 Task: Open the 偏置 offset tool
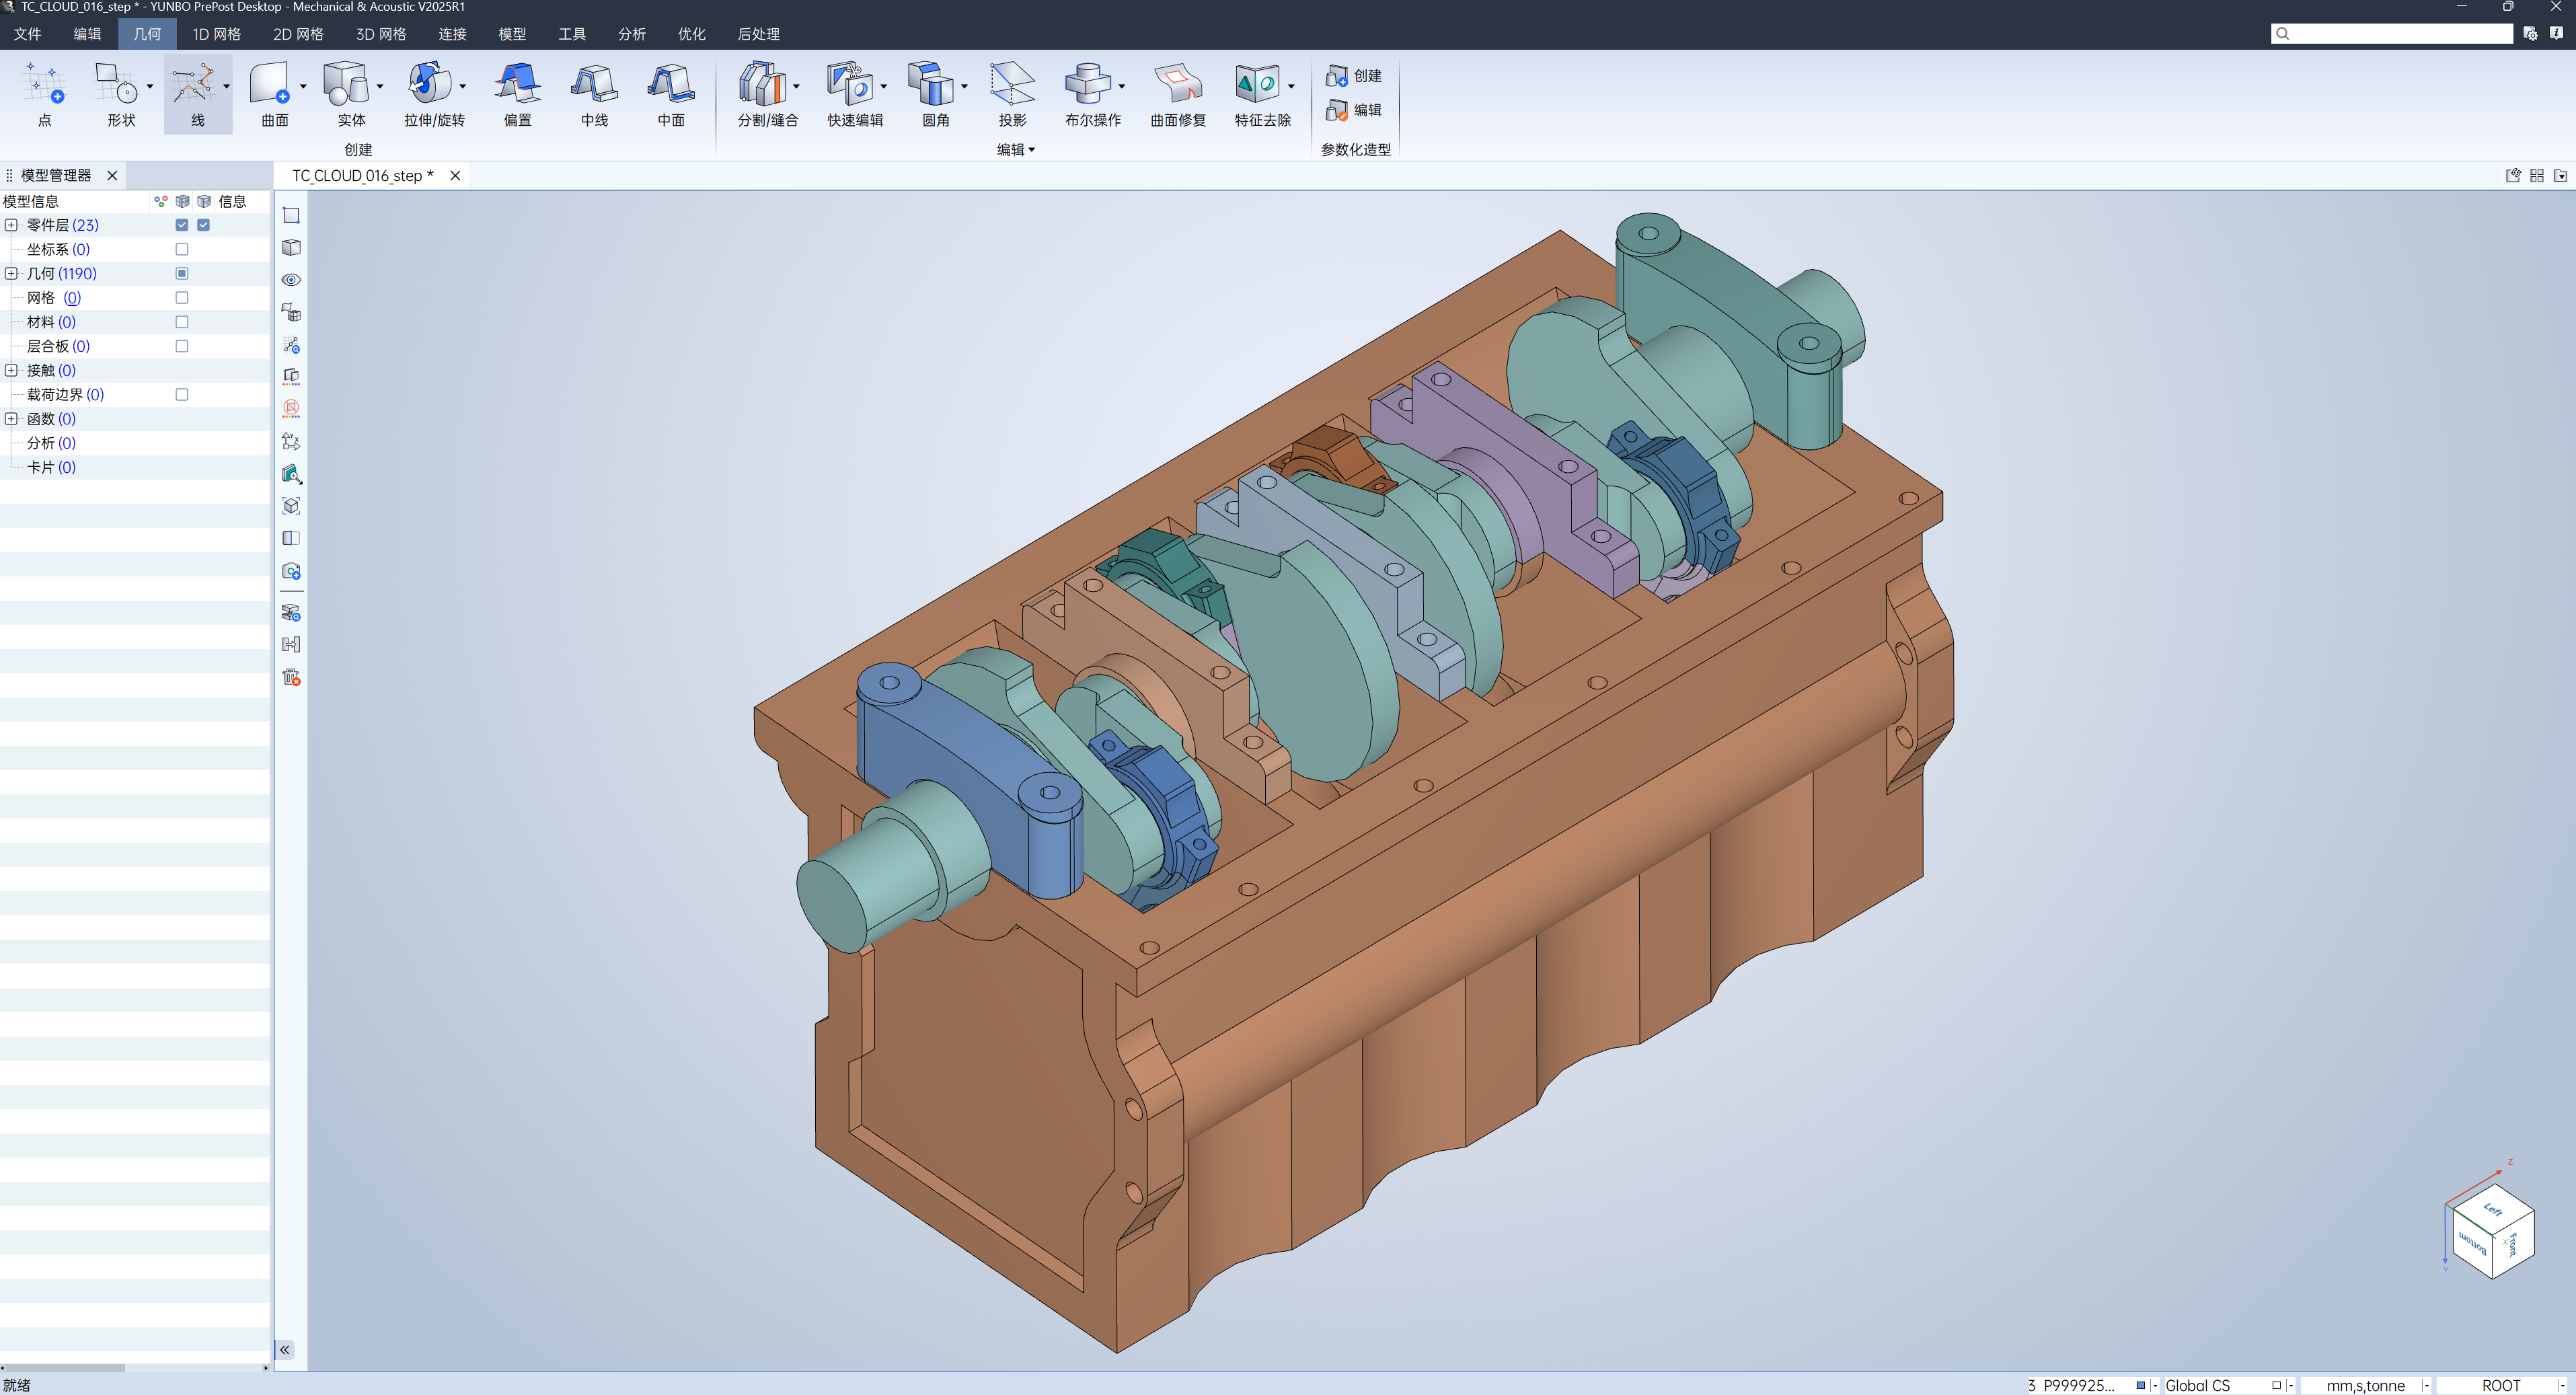(518, 94)
